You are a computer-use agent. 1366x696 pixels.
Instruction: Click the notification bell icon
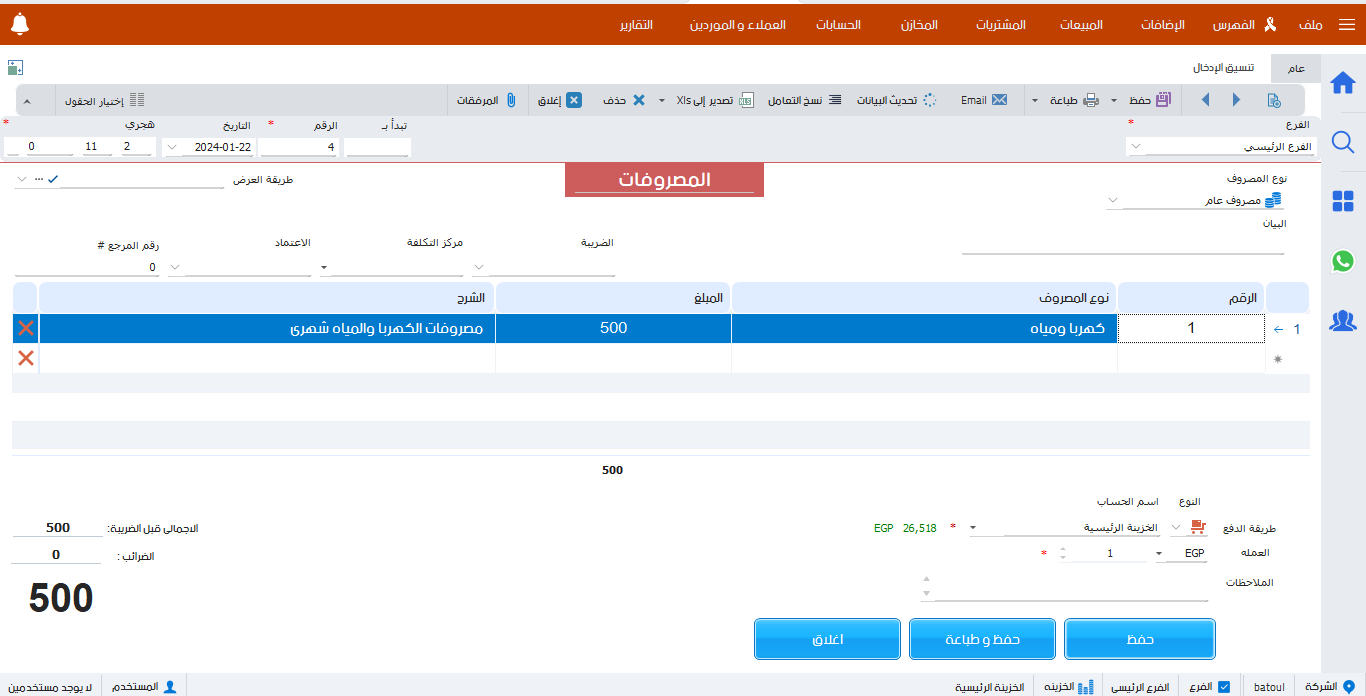point(19,24)
